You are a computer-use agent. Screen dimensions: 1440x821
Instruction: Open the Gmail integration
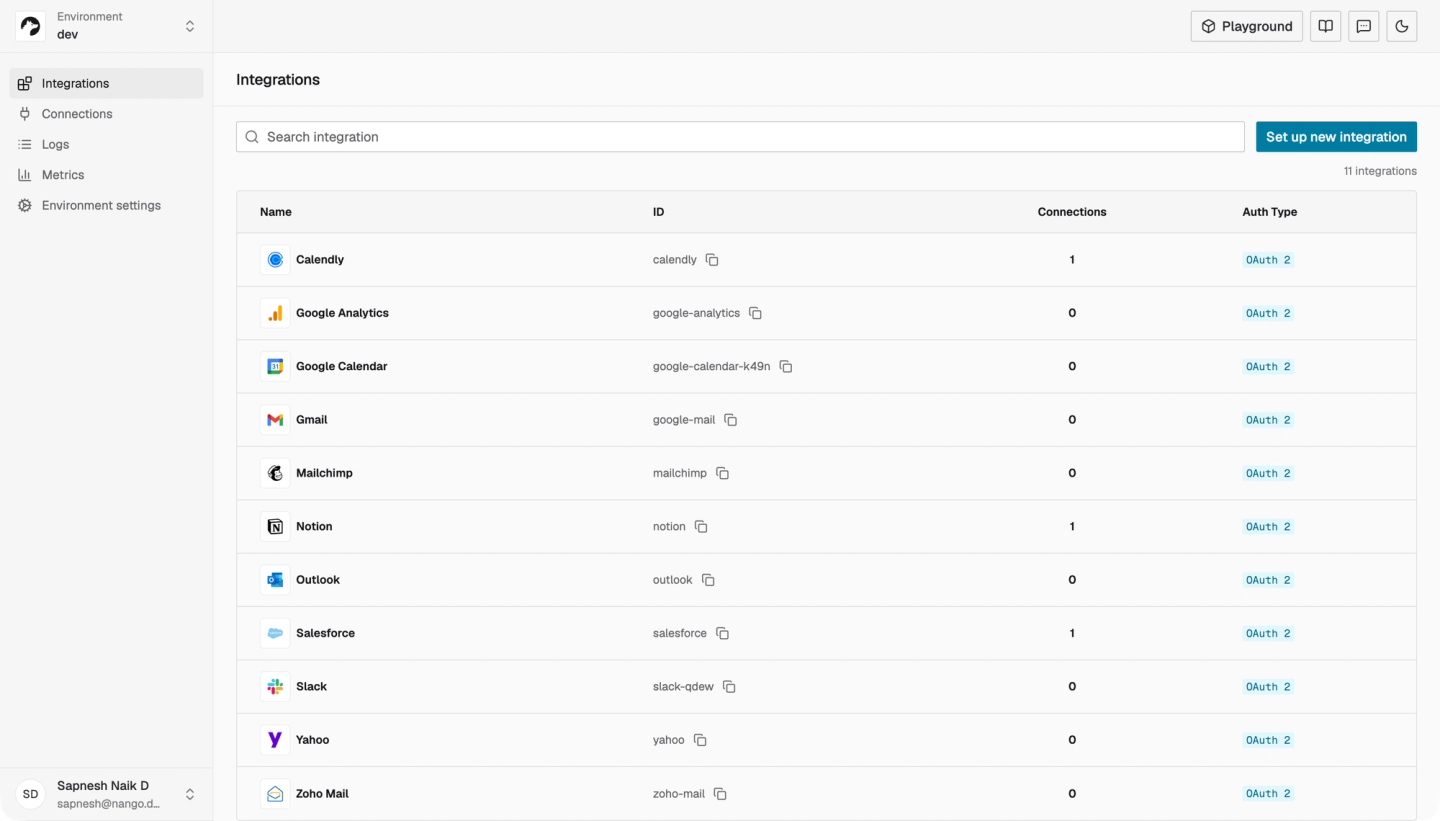pyautogui.click(x=826, y=420)
